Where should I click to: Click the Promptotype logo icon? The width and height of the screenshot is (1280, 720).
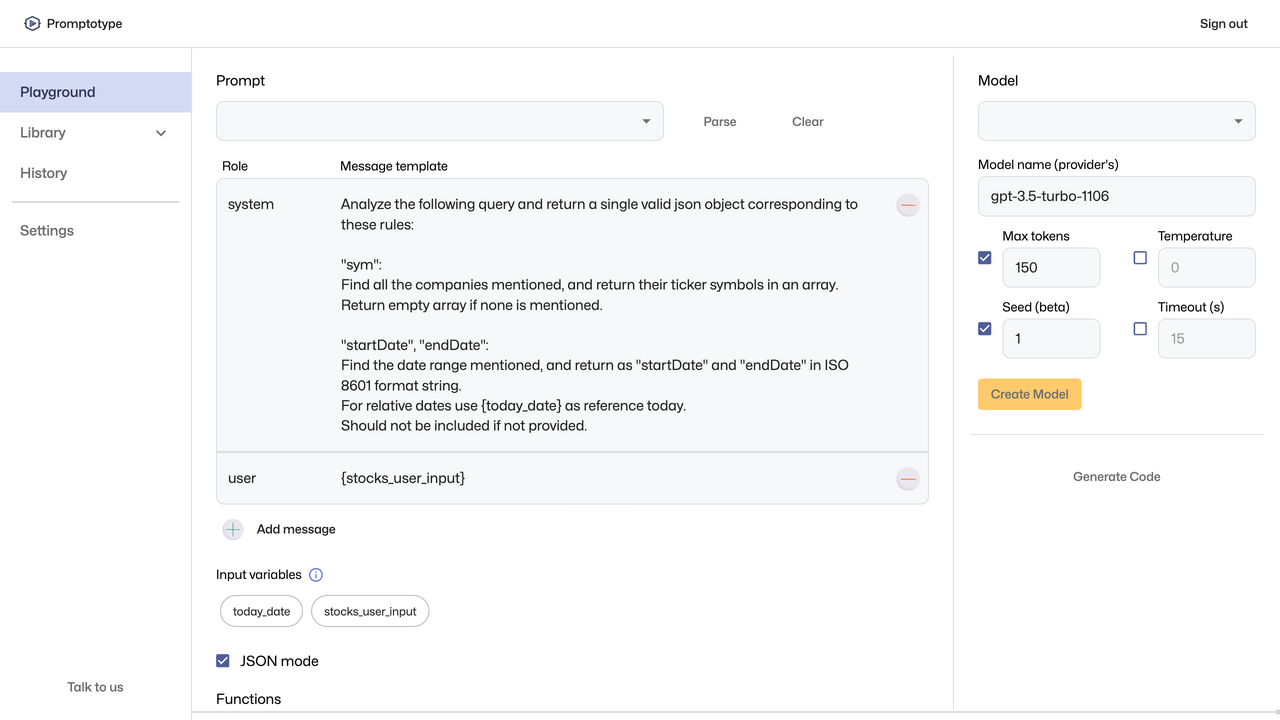click(x=32, y=24)
